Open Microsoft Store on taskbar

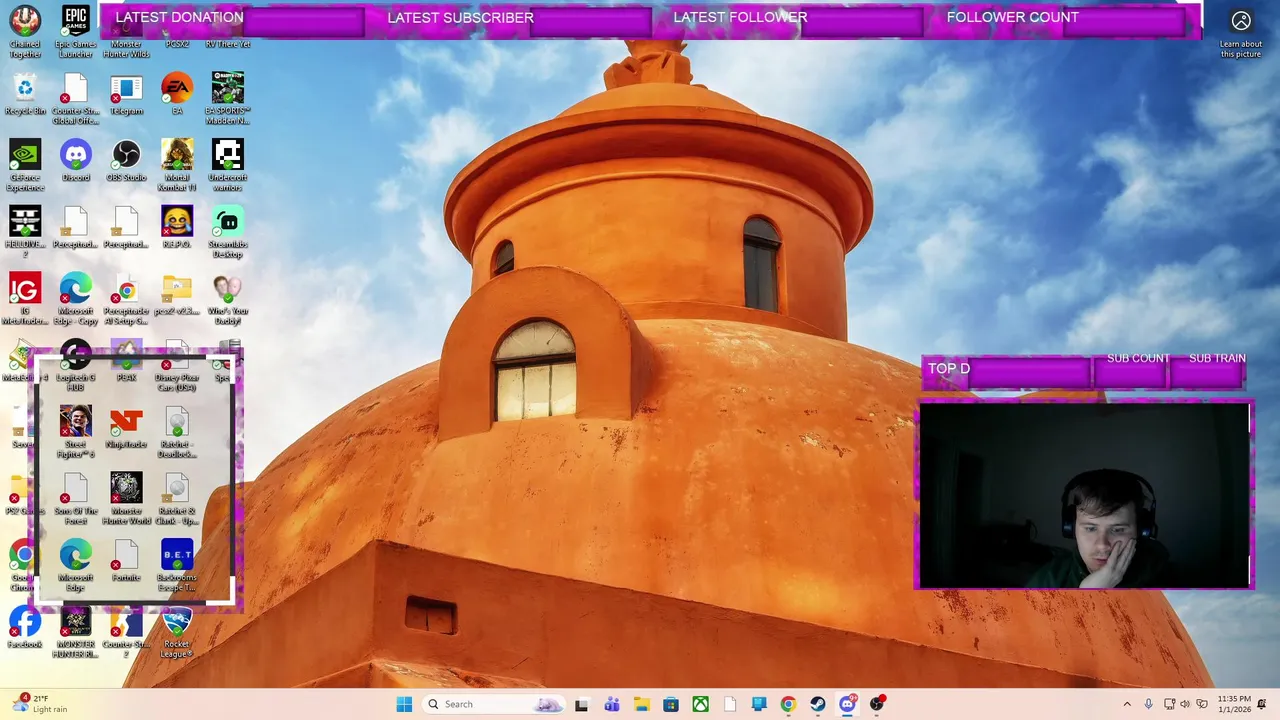click(x=670, y=704)
